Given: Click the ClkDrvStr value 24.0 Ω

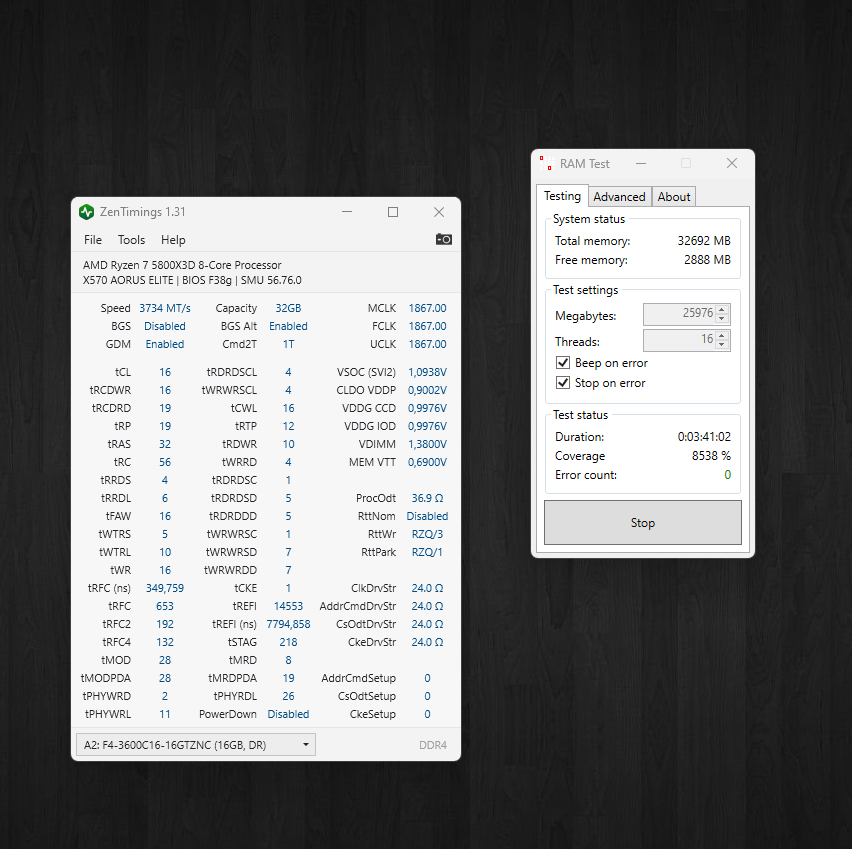Looking at the screenshot, I should tap(428, 588).
